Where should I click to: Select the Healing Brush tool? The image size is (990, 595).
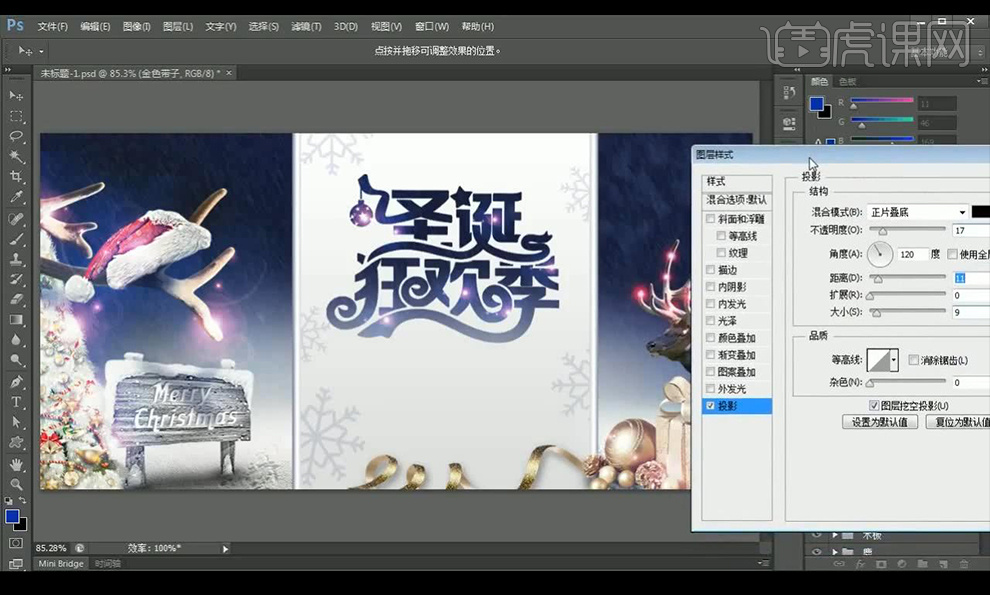tap(16, 219)
